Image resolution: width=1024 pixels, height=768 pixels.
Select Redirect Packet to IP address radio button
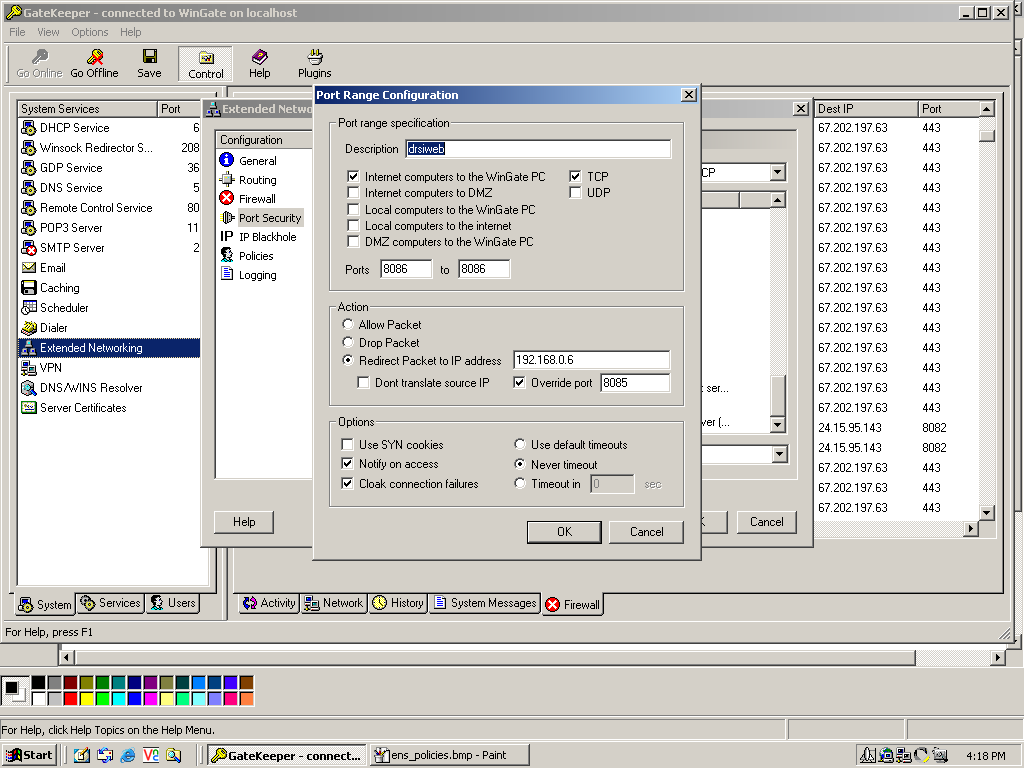(x=348, y=360)
